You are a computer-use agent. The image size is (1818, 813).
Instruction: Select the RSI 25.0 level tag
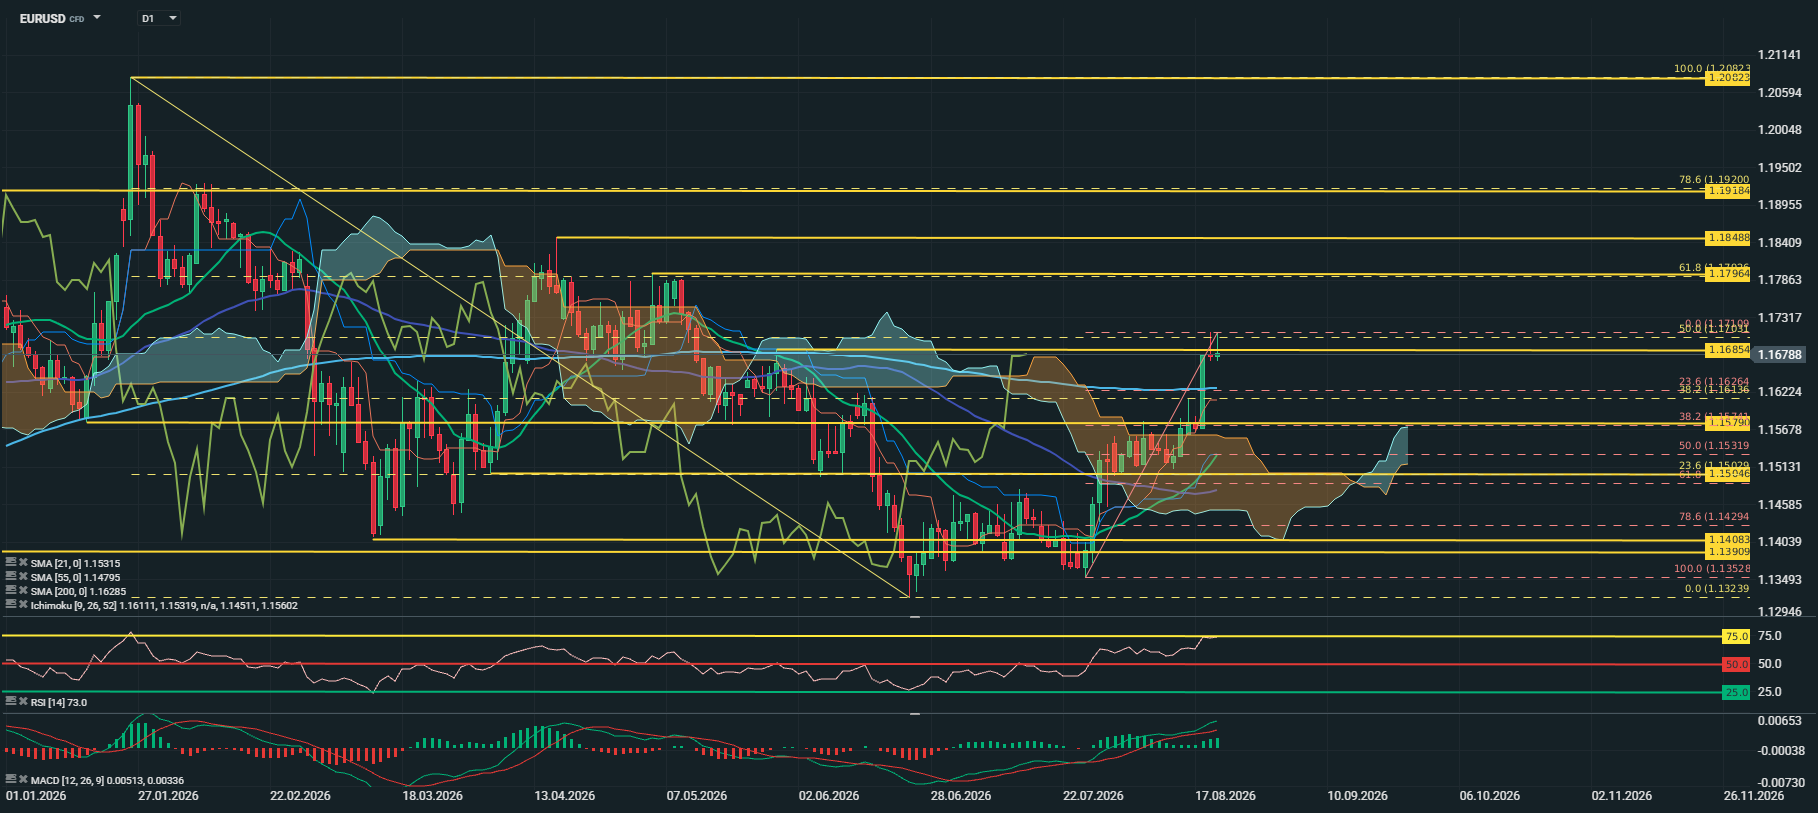pyautogui.click(x=1736, y=692)
